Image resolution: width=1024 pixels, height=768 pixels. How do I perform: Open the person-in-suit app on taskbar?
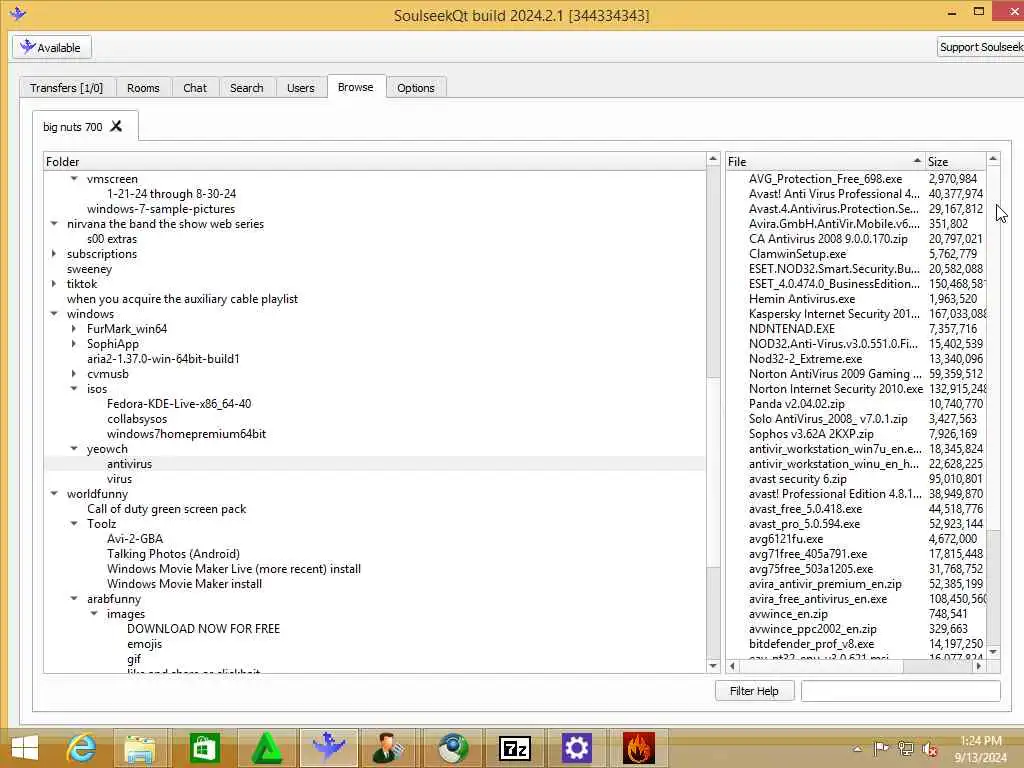click(389, 748)
